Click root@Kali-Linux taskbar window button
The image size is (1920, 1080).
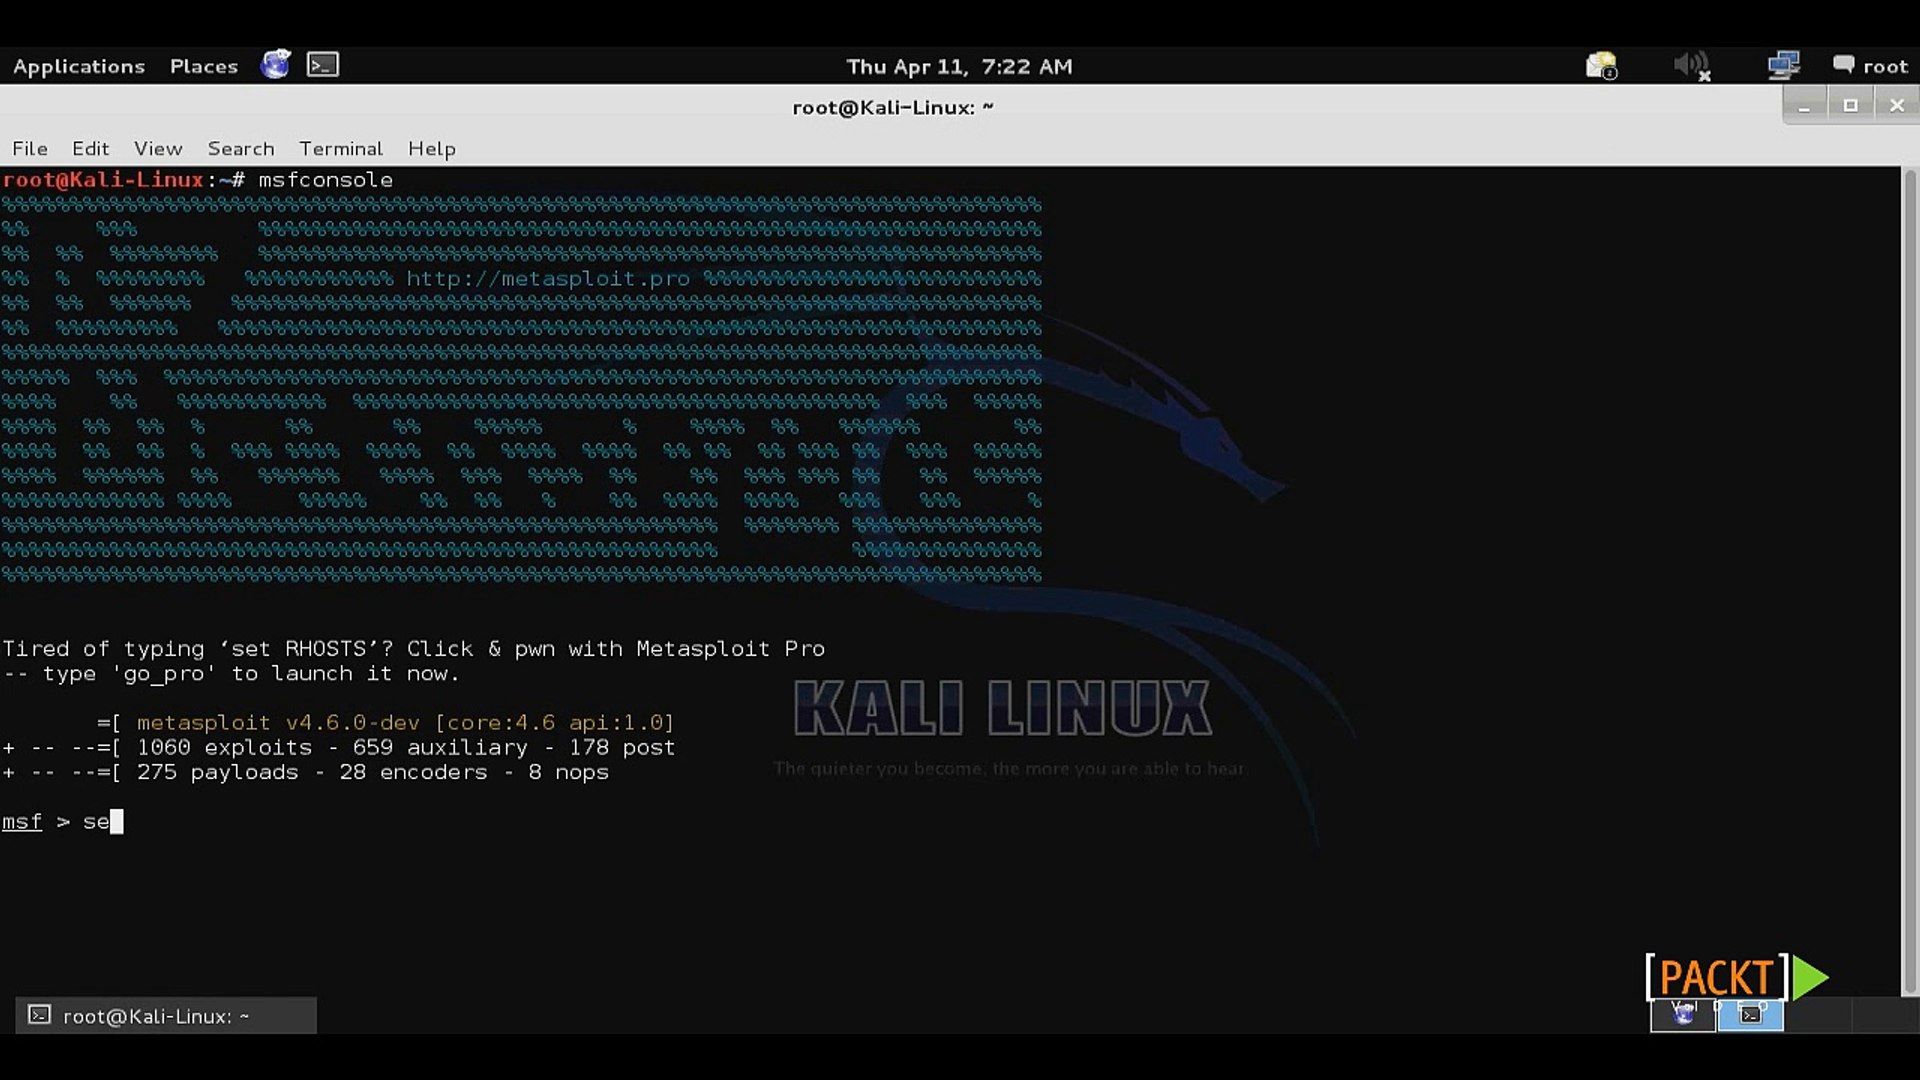click(166, 1015)
